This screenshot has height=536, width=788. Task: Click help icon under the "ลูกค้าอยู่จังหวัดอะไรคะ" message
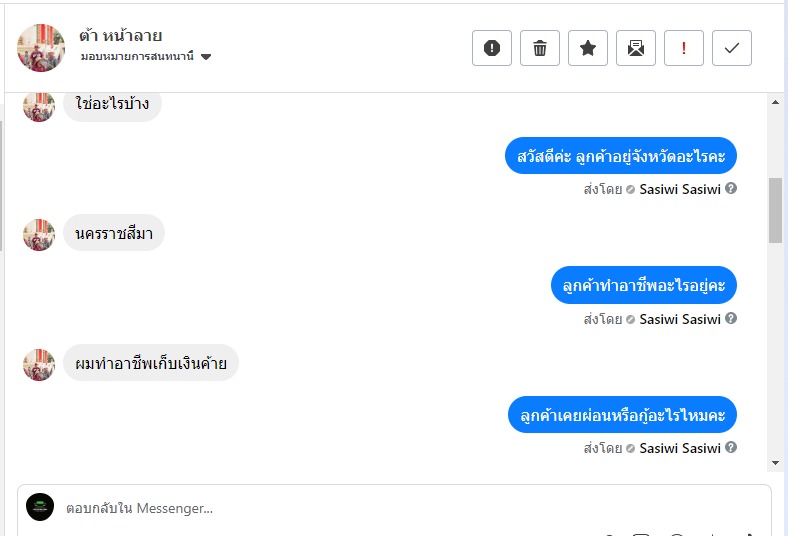pos(731,188)
